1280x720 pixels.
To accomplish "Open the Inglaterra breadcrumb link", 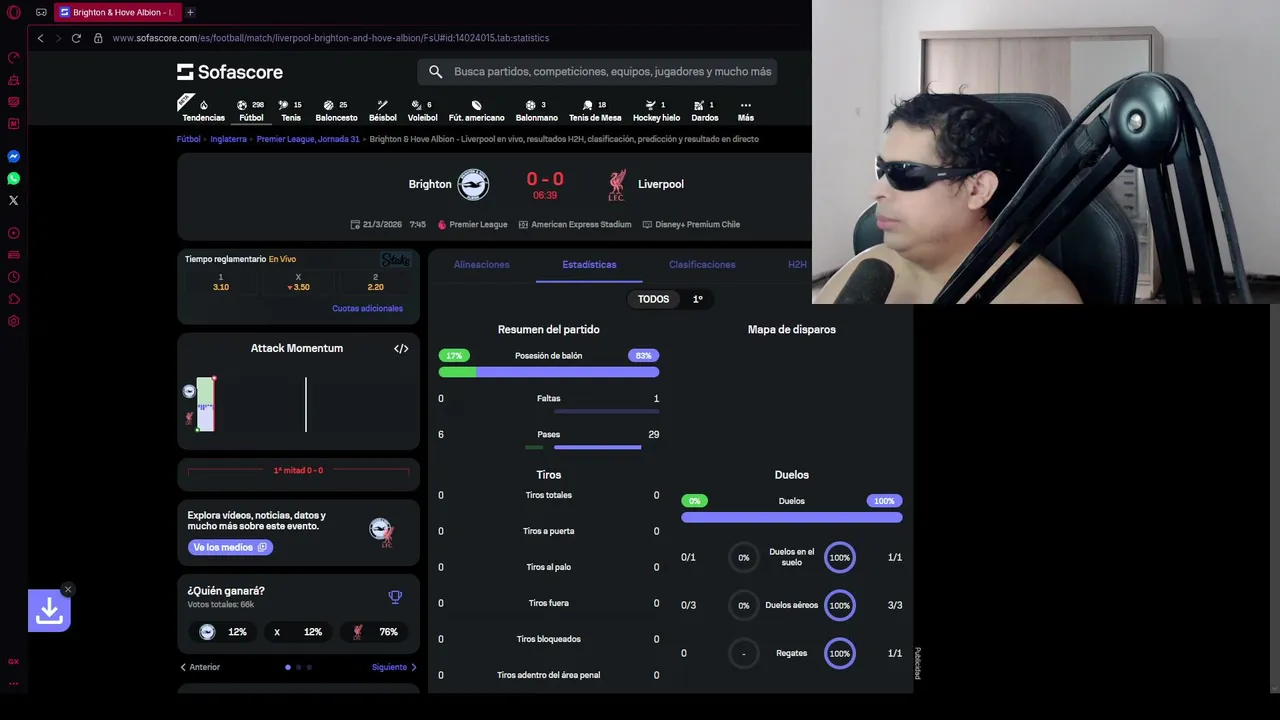I will (228, 139).
